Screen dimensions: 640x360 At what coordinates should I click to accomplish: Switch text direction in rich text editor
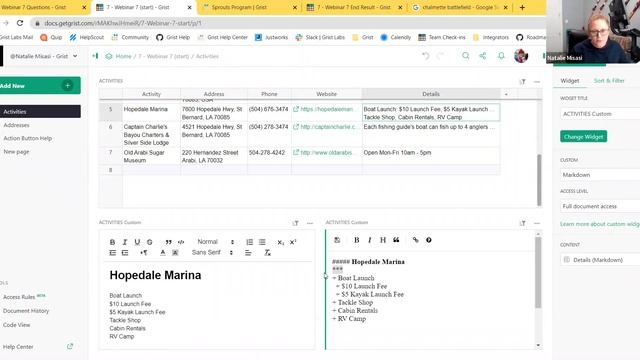(144, 253)
